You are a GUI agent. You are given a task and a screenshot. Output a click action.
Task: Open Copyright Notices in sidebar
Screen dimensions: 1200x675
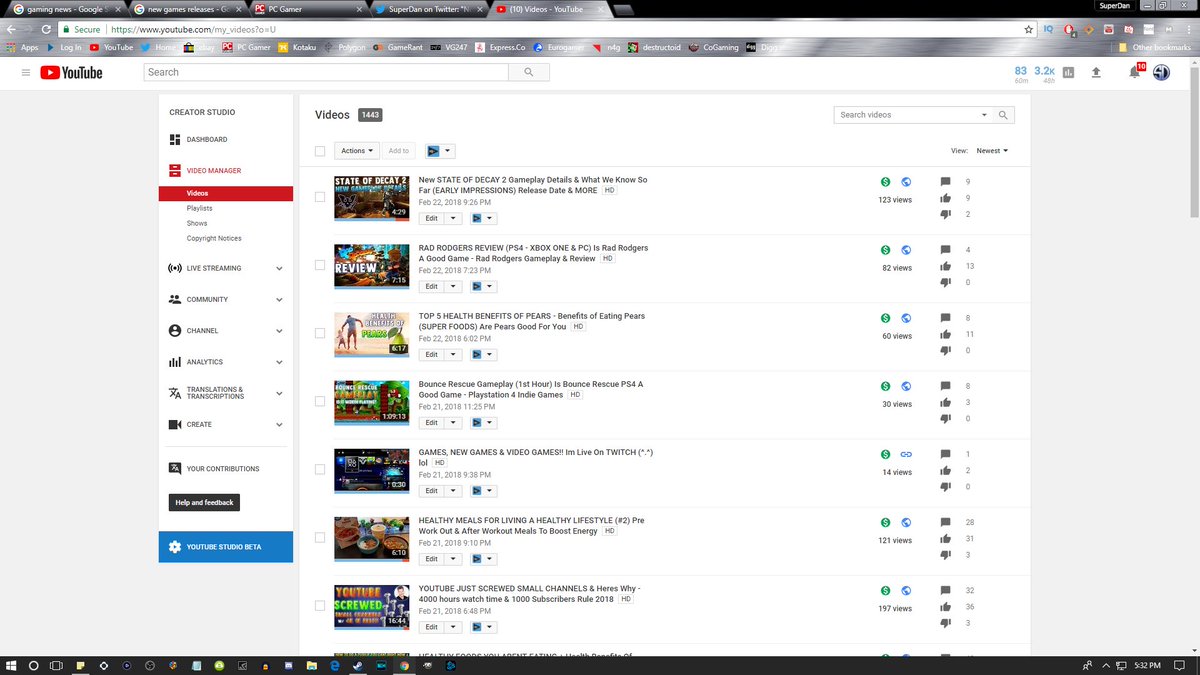click(214, 238)
